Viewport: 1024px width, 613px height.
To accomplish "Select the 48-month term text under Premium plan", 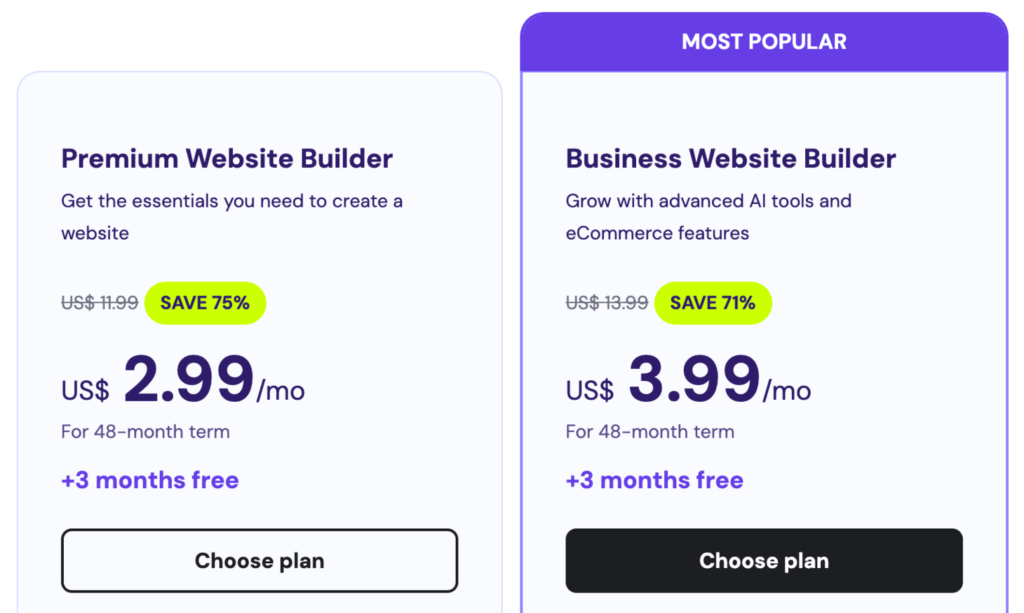I will point(145,432).
